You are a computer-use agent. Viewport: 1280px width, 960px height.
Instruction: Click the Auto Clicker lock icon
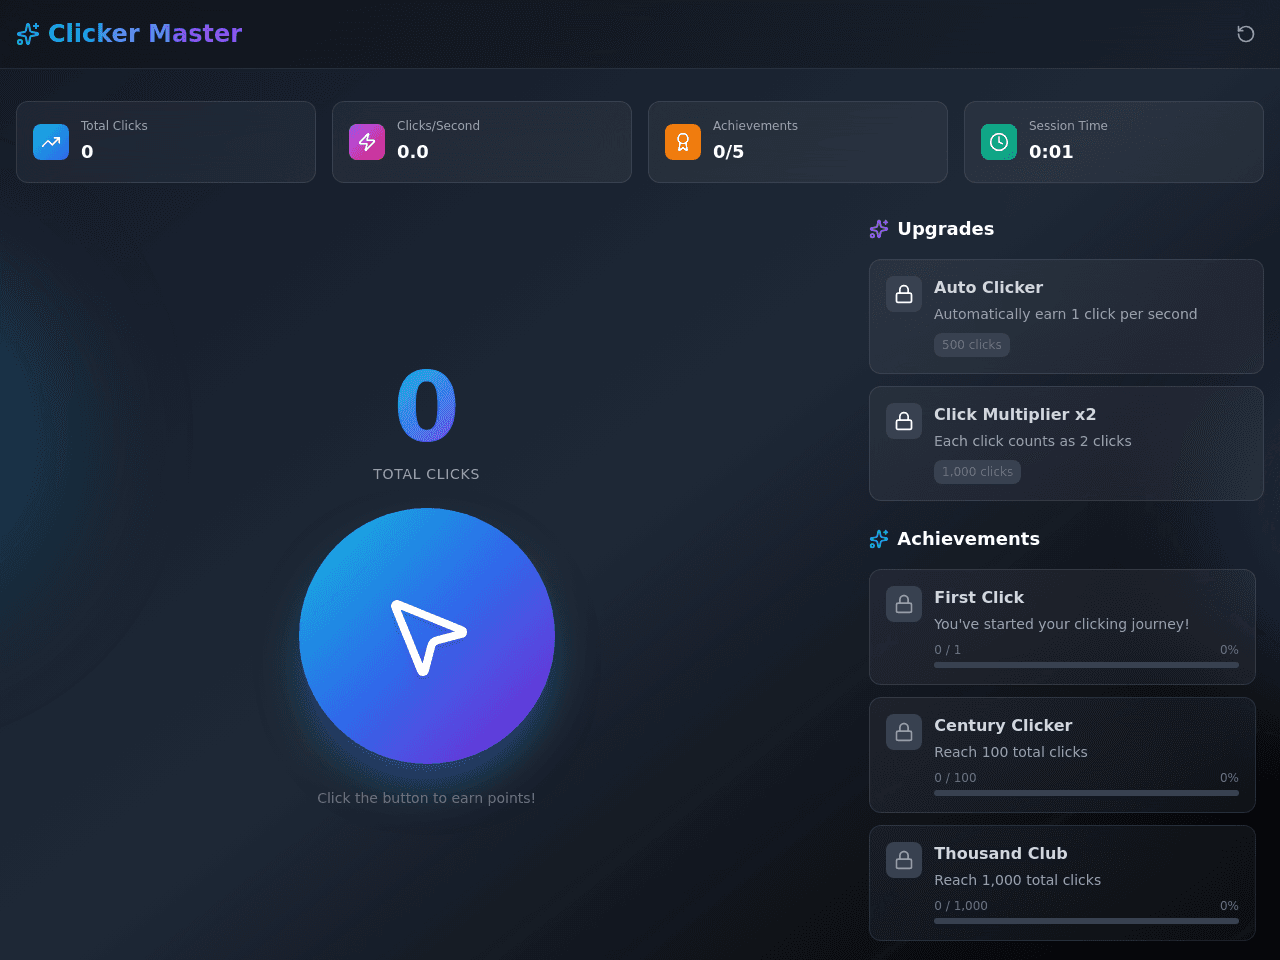click(904, 294)
